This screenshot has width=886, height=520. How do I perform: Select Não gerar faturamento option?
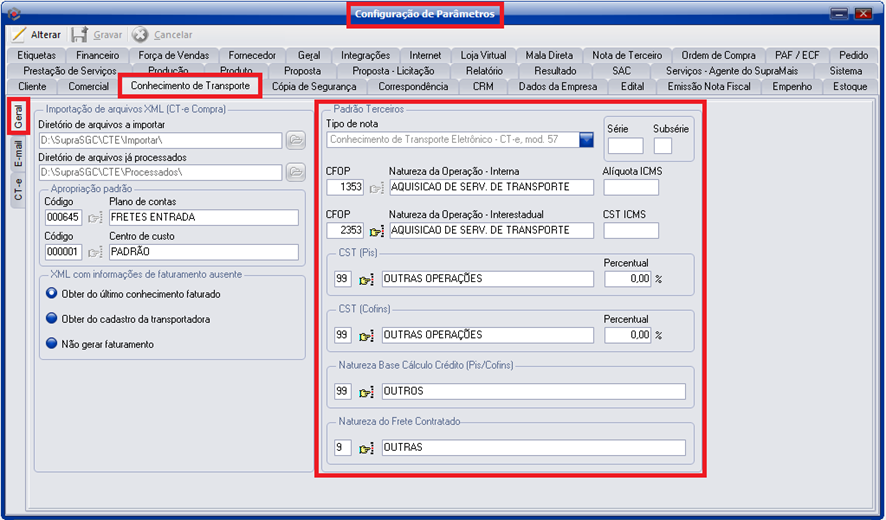click(51, 344)
